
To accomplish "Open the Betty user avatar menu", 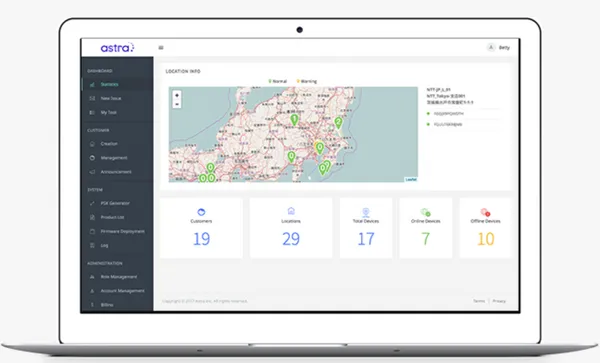I will (x=491, y=47).
